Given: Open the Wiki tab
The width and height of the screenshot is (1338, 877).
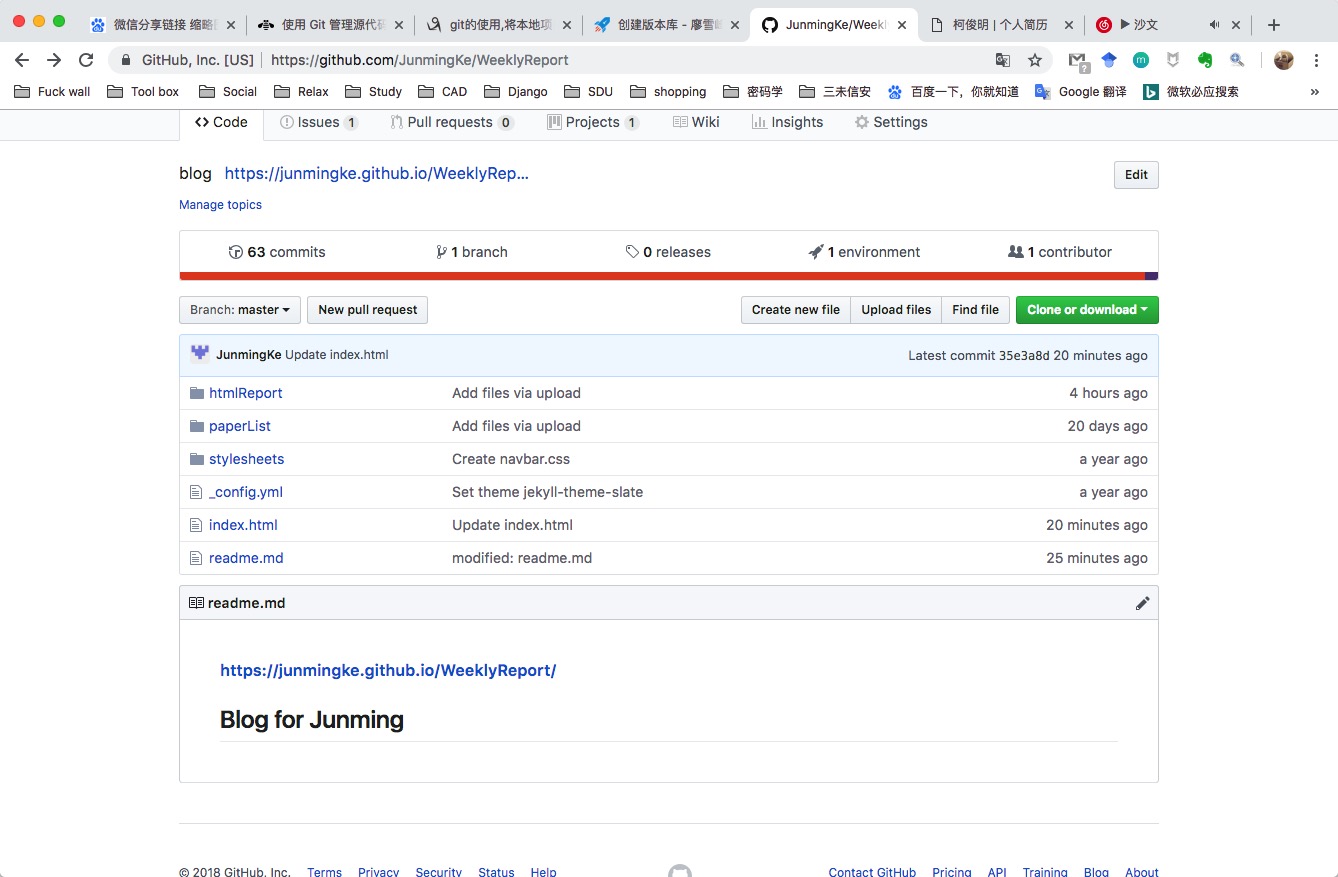Looking at the screenshot, I should pyautogui.click(x=696, y=122).
